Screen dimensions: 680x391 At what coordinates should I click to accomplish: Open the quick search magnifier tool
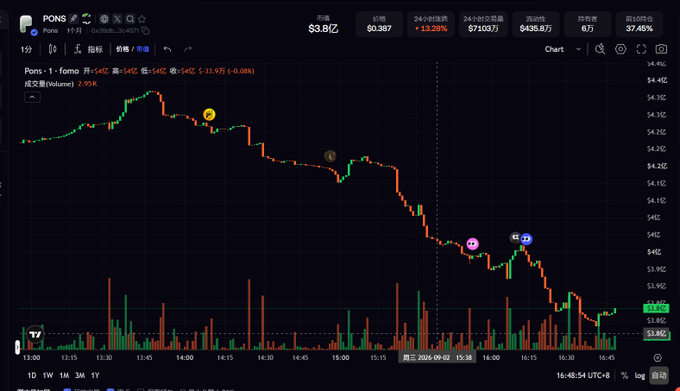coord(600,49)
